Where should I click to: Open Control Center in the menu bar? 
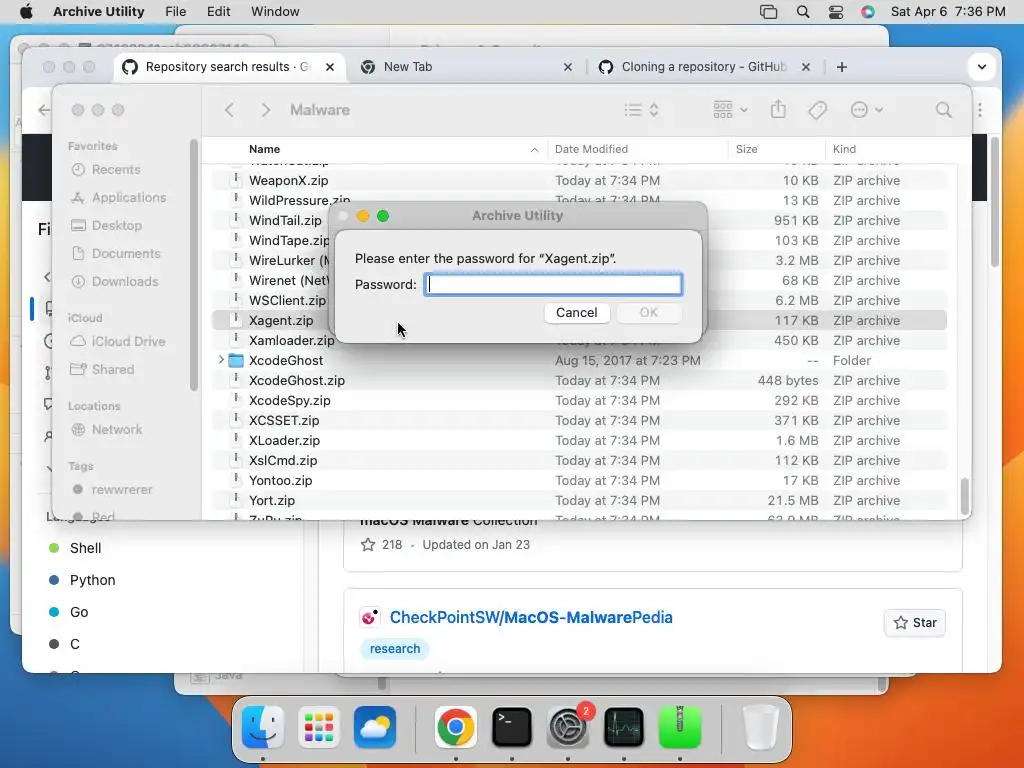pos(835,12)
